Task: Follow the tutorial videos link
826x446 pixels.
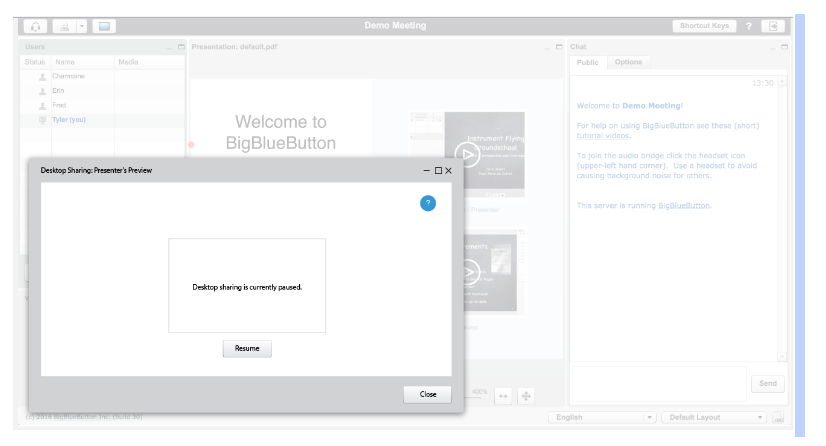Action: click(x=603, y=135)
